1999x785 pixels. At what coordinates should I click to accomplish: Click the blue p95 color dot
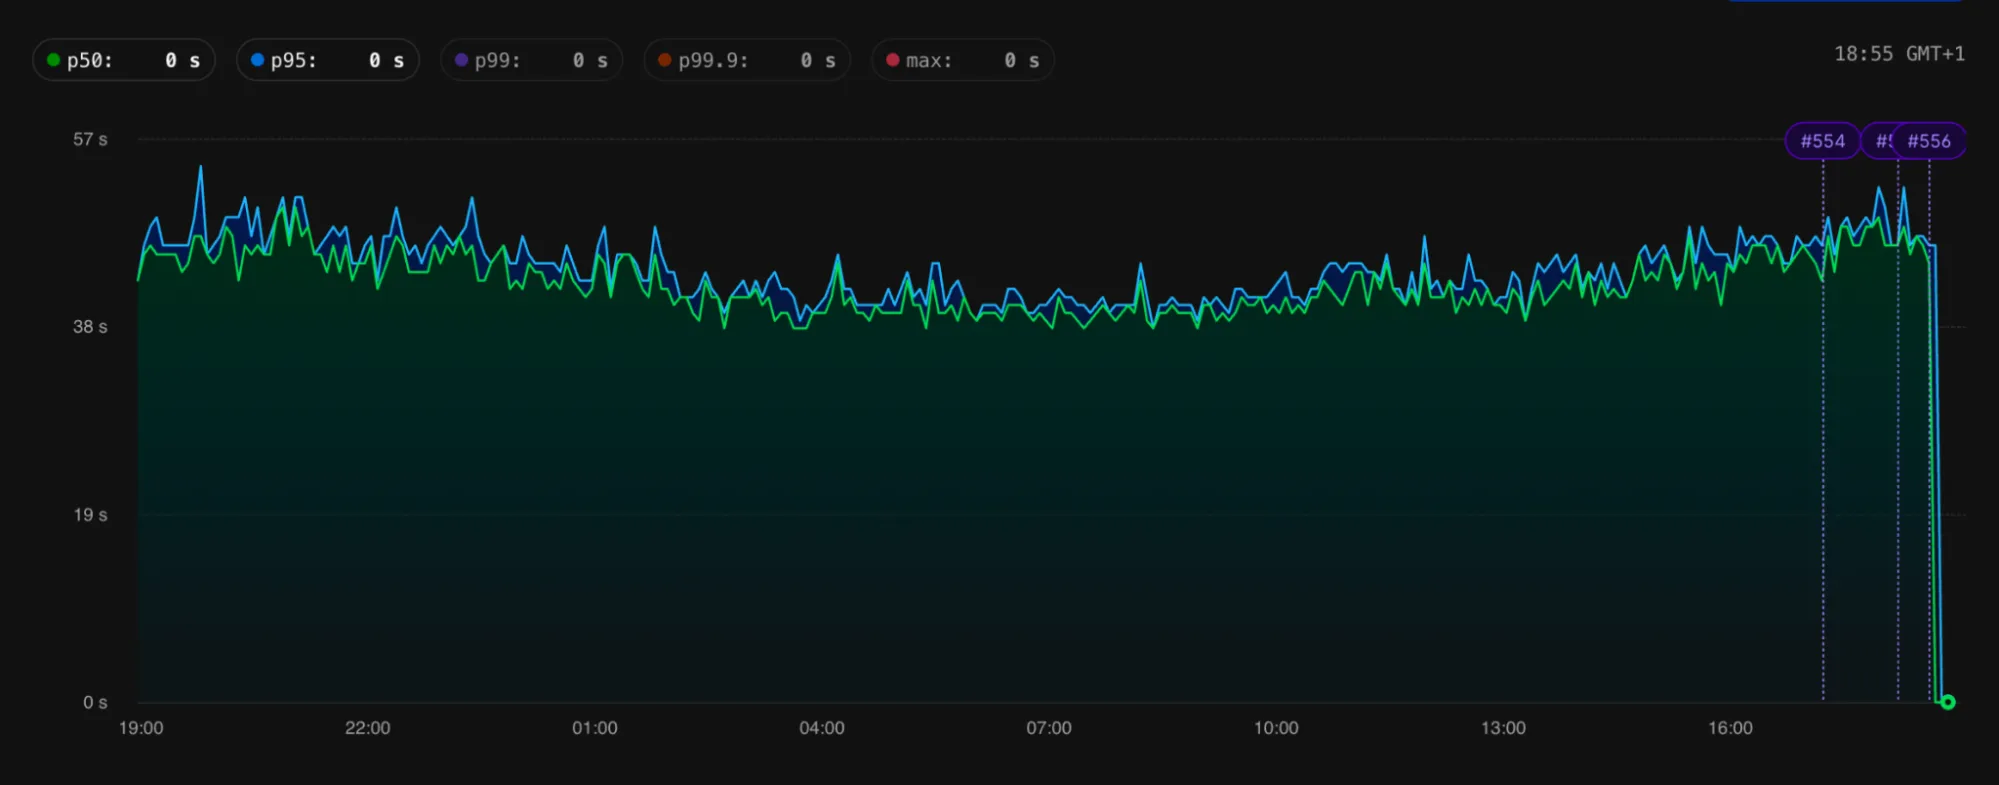tap(258, 60)
